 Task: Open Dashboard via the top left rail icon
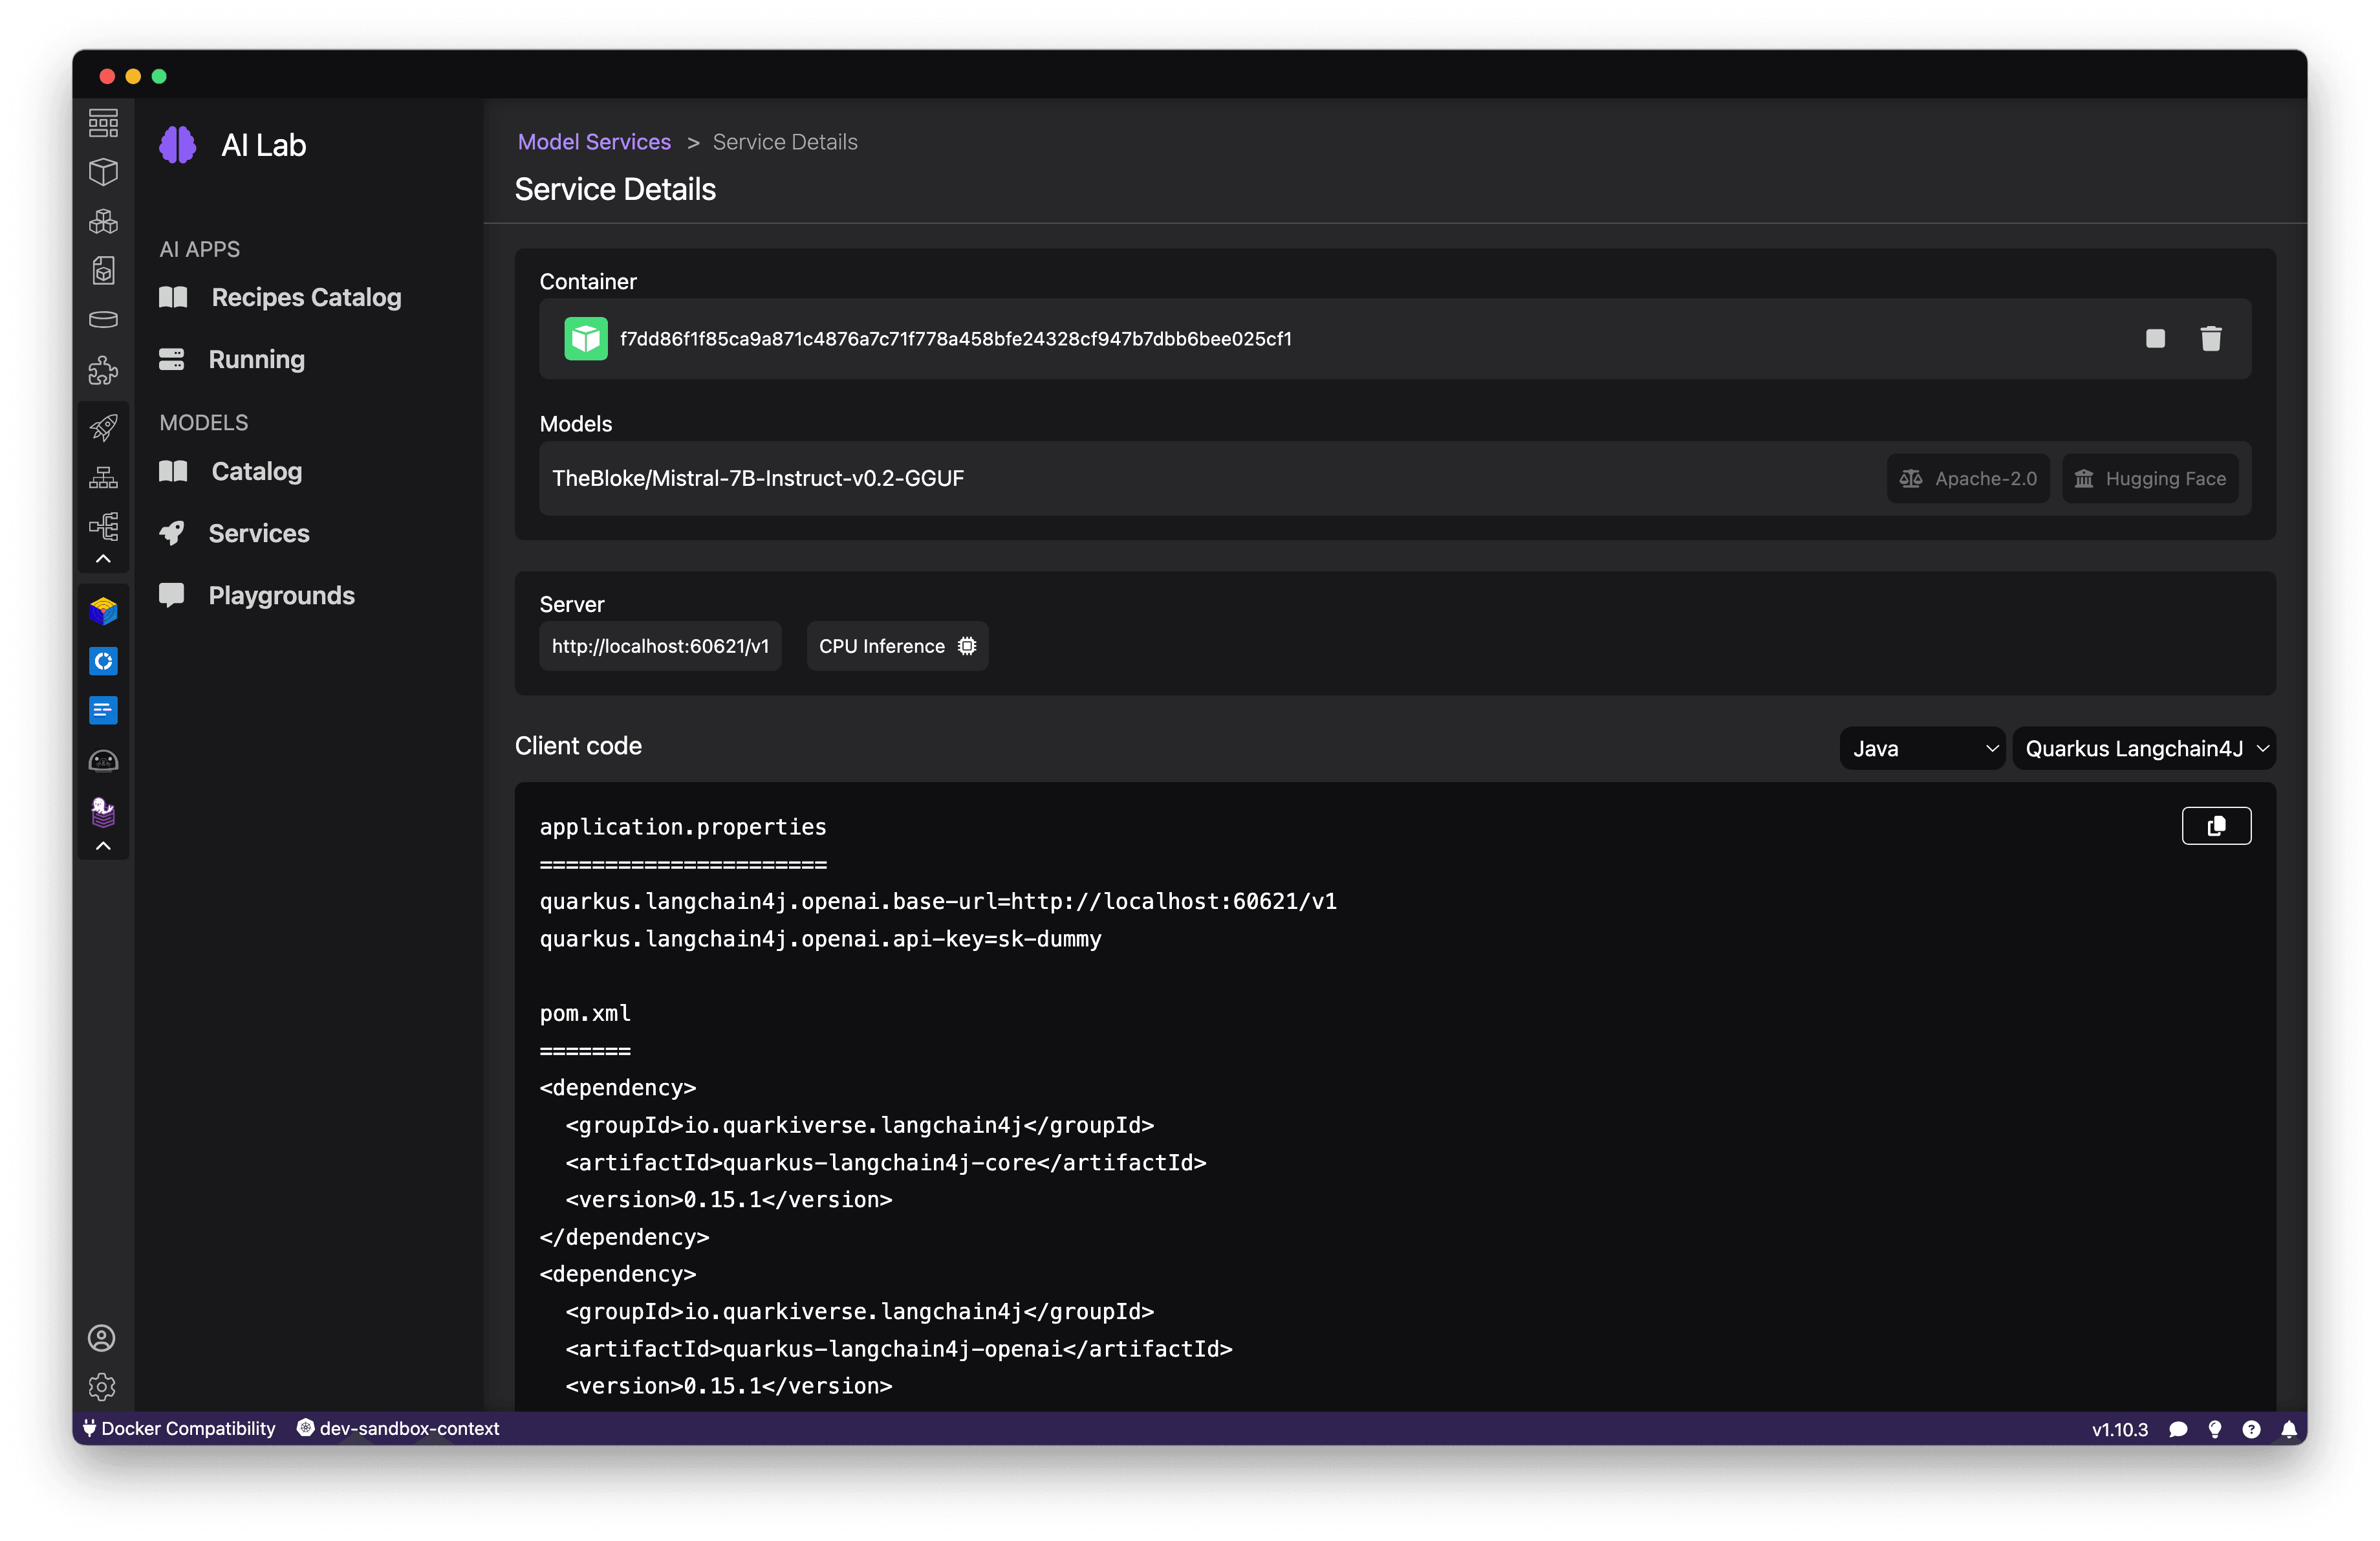103,123
